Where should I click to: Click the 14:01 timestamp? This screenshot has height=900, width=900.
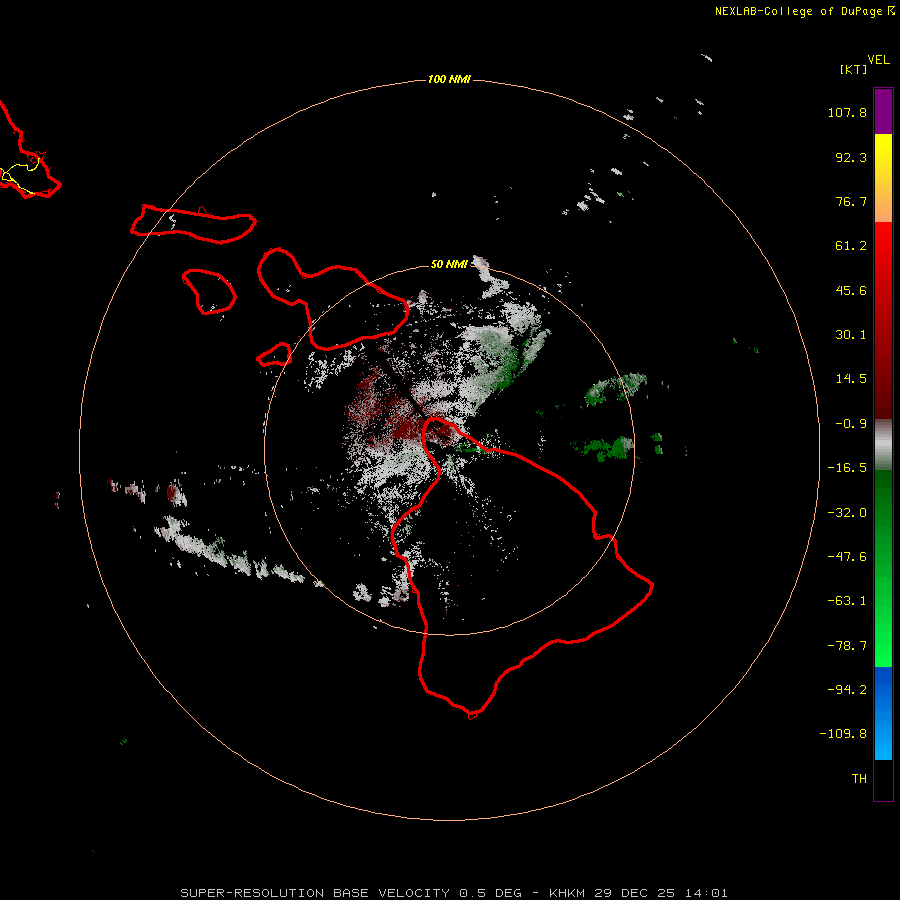tap(707, 893)
